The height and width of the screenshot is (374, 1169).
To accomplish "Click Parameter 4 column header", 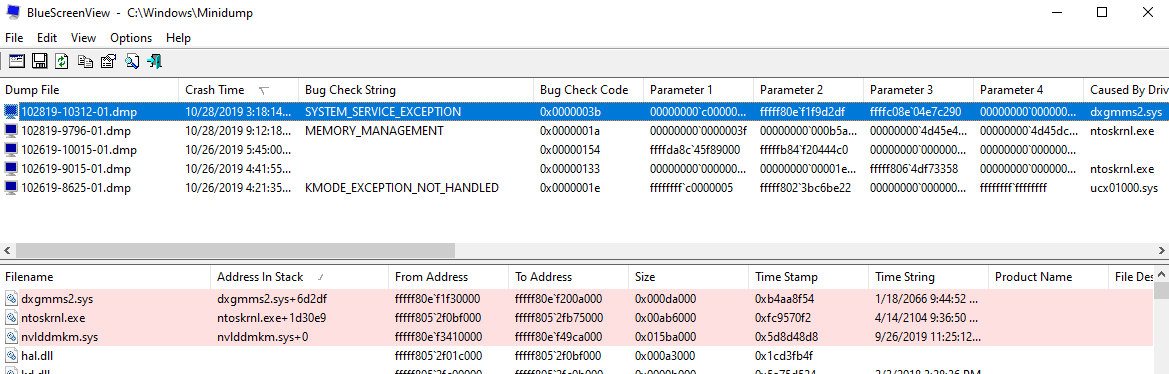I will (x=1029, y=90).
